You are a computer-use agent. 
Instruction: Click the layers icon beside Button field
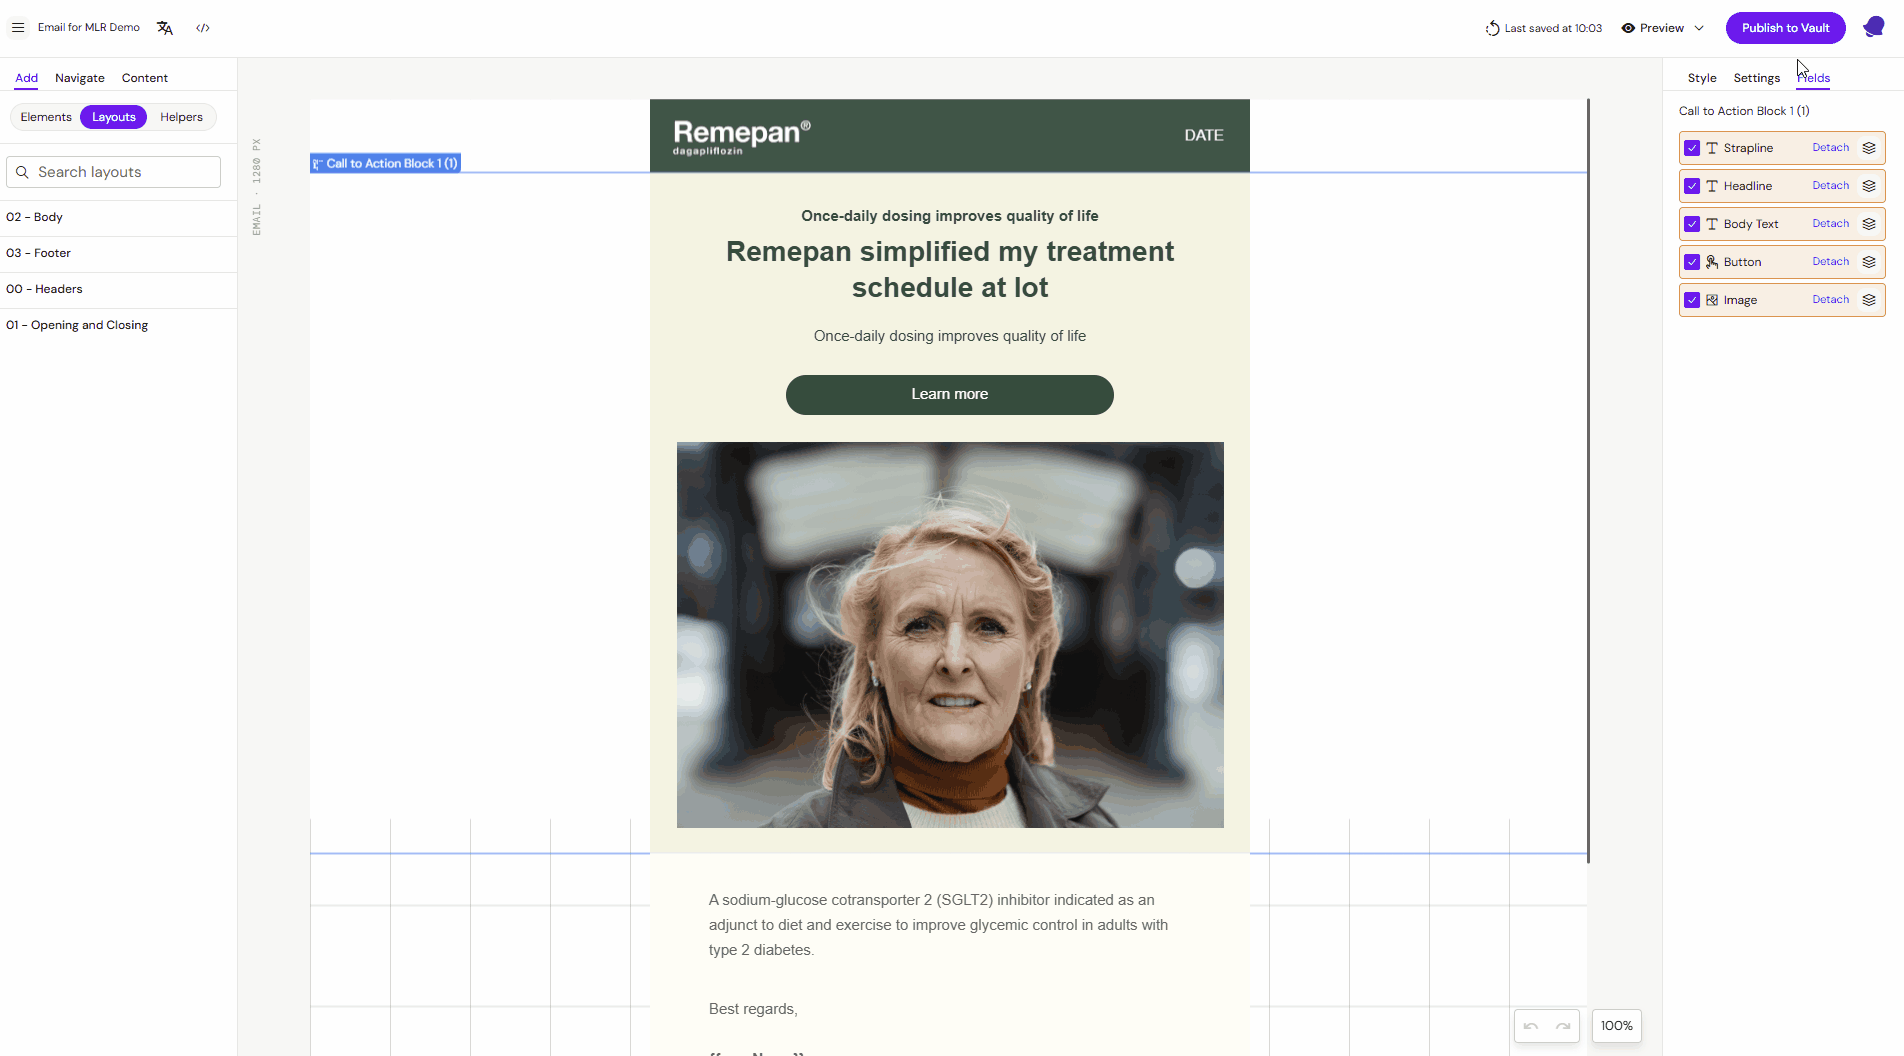1868,262
